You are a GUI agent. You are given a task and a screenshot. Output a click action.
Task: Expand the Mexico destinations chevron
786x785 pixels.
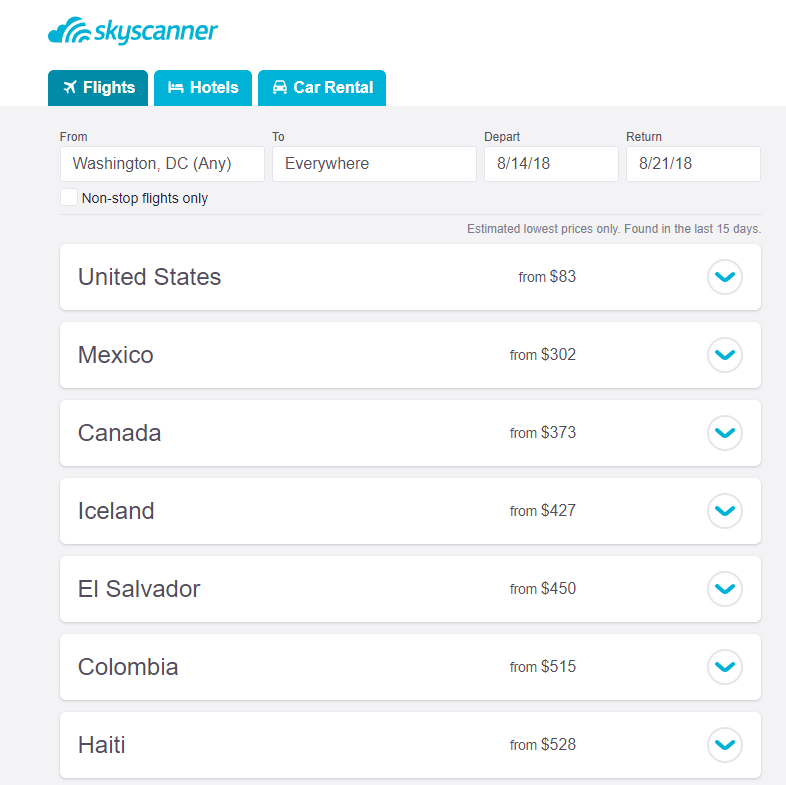coord(725,355)
